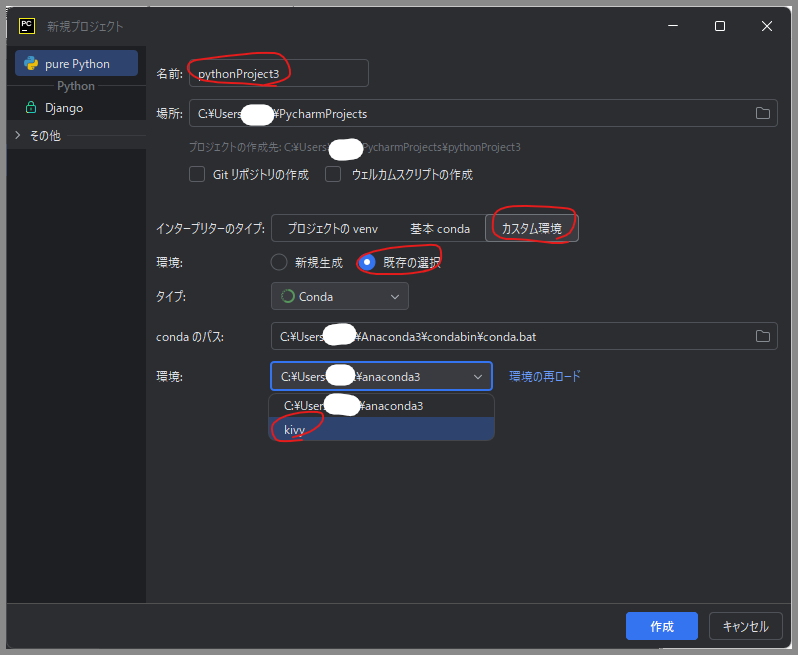Click the 名前 project name field

(278, 73)
